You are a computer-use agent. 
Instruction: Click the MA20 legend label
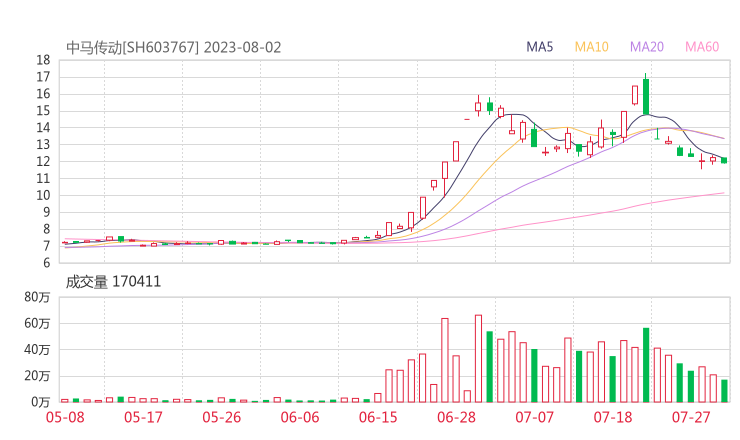coord(647,47)
